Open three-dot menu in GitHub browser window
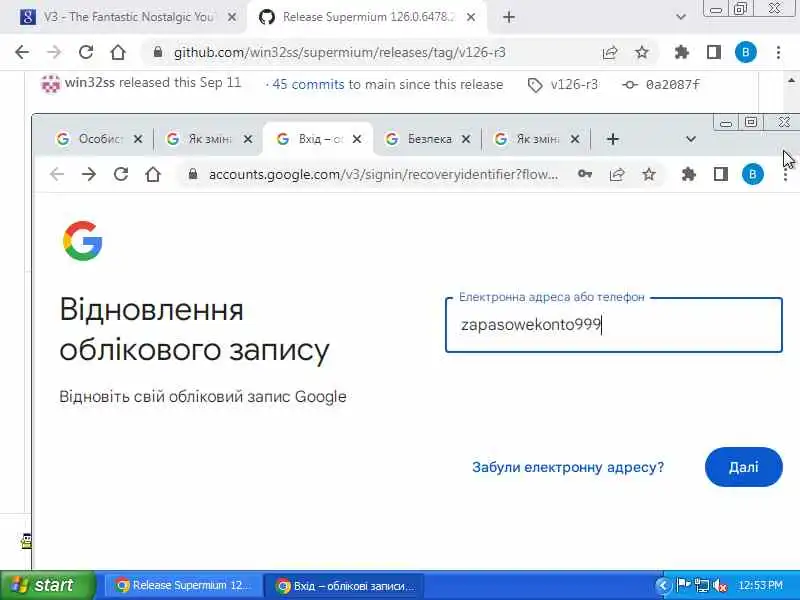Viewport: 800px width, 600px height. [778, 52]
